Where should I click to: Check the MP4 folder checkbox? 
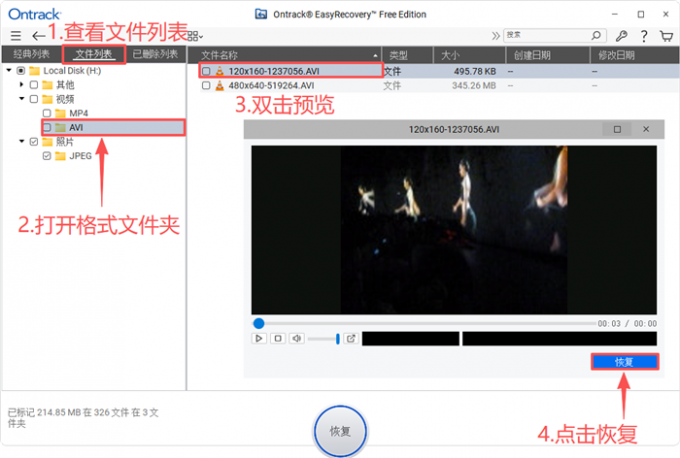(x=47, y=113)
